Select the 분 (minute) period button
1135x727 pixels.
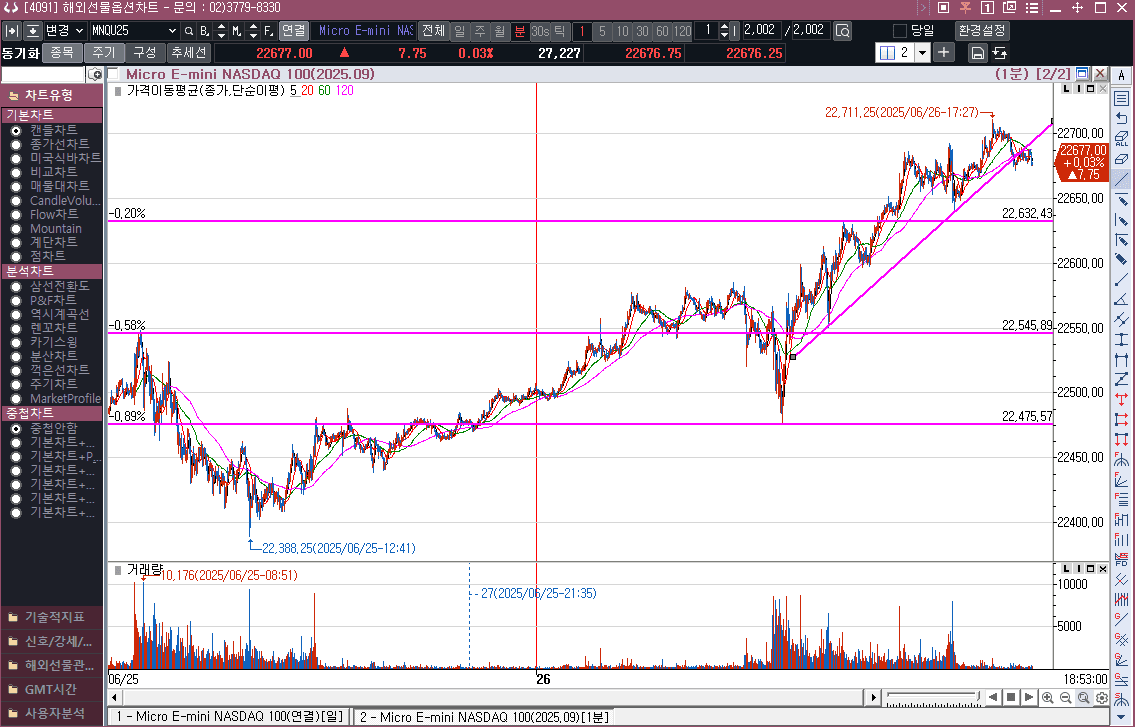520,31
